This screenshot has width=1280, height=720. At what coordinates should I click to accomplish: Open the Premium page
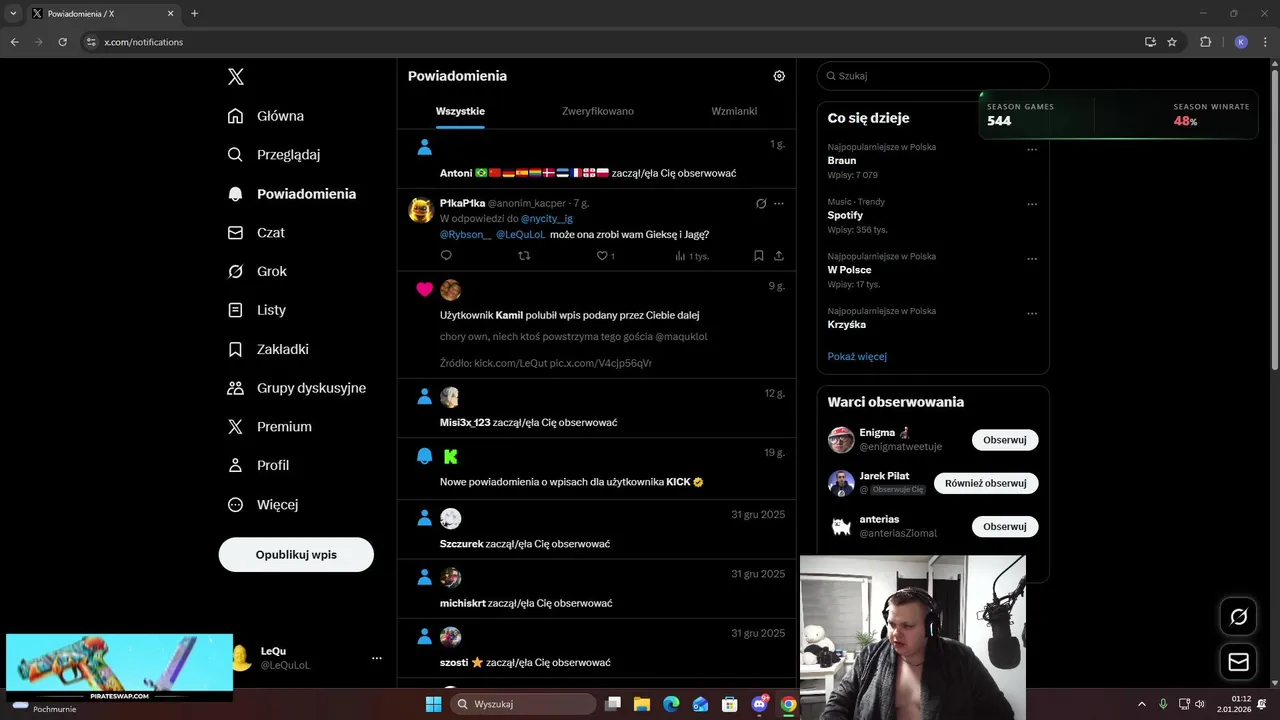(270, 427)
